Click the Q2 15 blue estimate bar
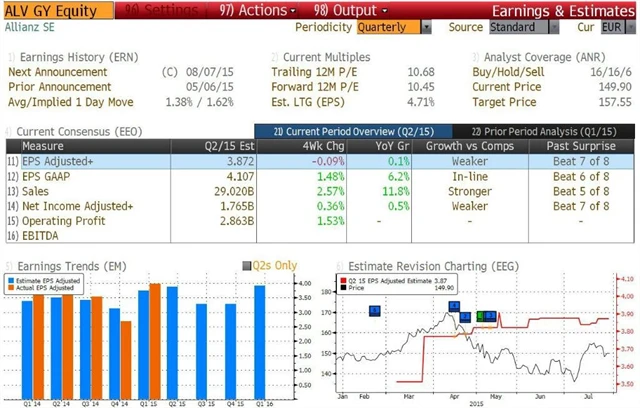640x408 pixels. coord(172,343)
